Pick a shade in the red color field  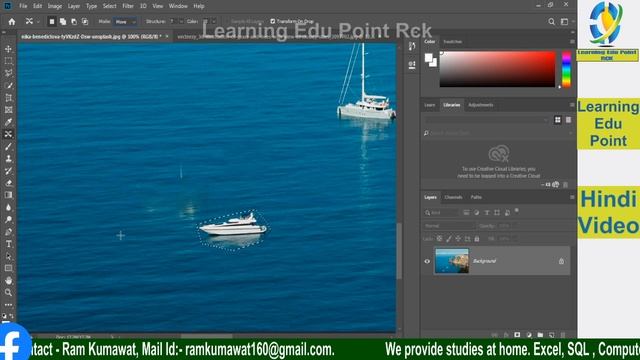[497, 69]
